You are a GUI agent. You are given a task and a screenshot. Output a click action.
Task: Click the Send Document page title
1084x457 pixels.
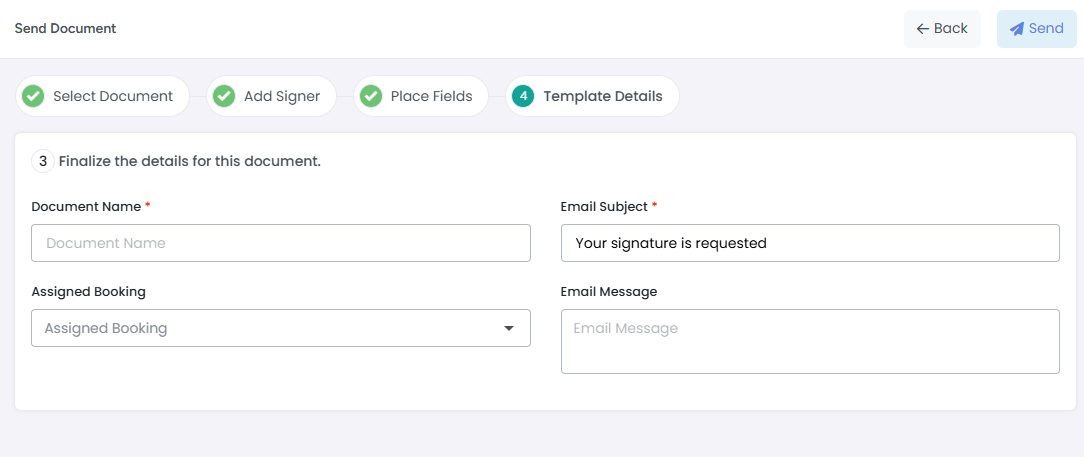coord(65,29)
